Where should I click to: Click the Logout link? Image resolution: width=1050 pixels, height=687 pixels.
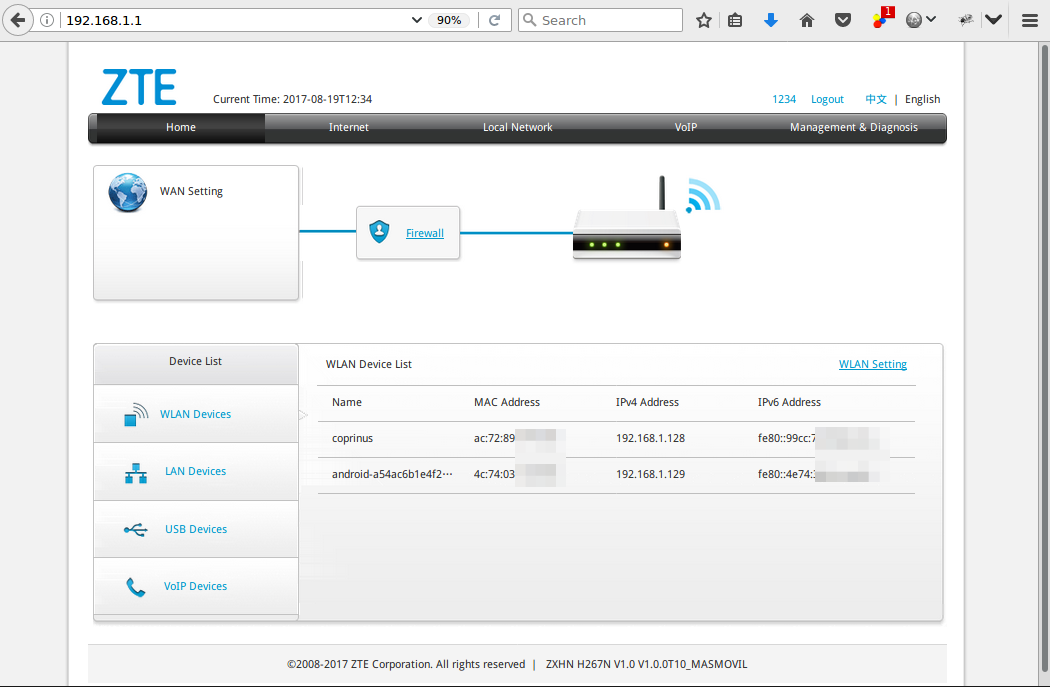pyautogui.click(x=827, y=100)
